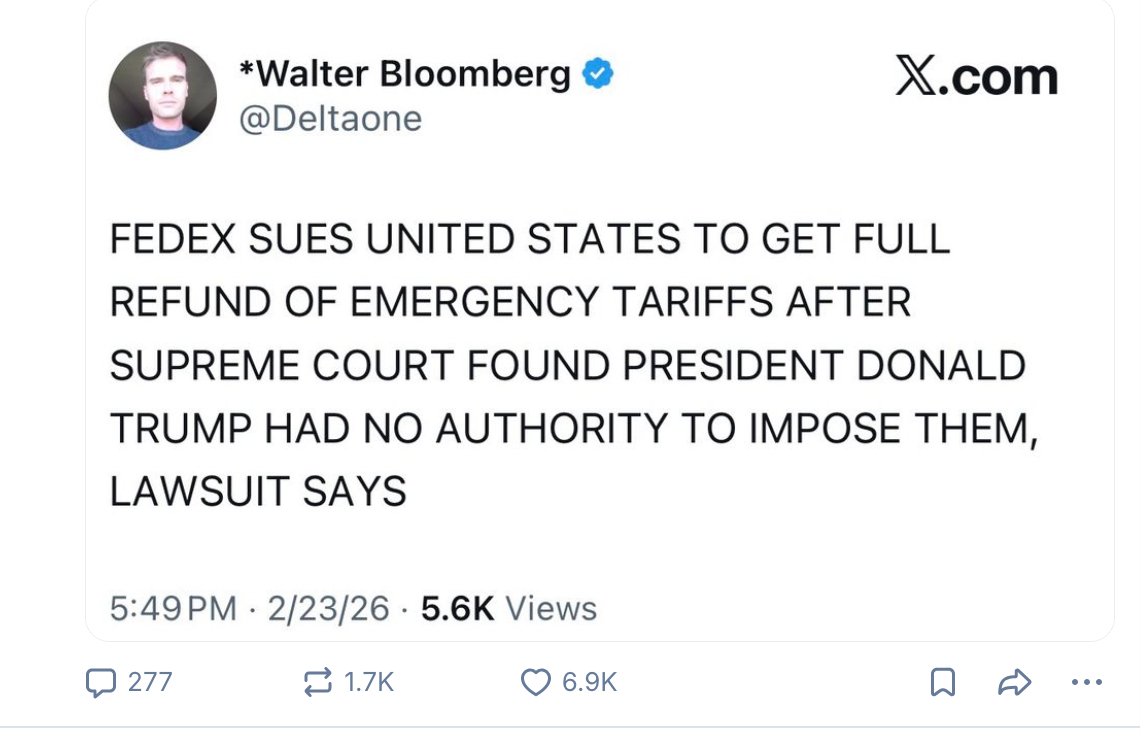The width and height of the screenshot is (1140, 736).
Task: Open the three-dot more options menu
Action: pos(1086,683)
